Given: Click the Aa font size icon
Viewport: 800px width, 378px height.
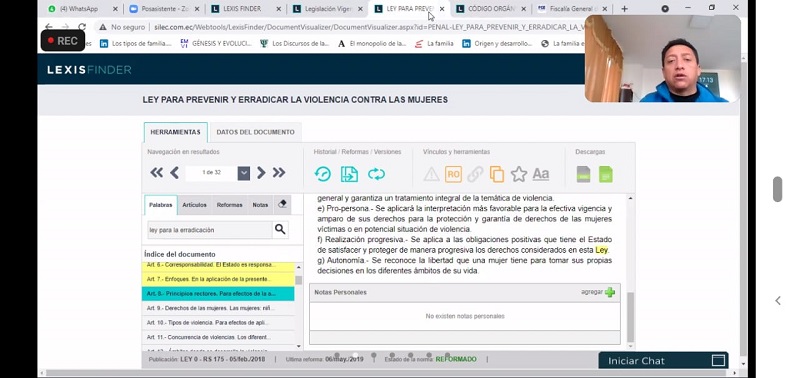Looking at the screenshot, I should tap(541, 174).
